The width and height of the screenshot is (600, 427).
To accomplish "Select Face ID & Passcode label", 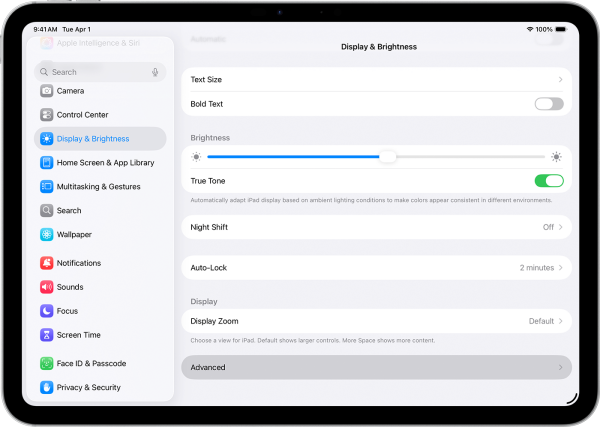I will 91,363.
